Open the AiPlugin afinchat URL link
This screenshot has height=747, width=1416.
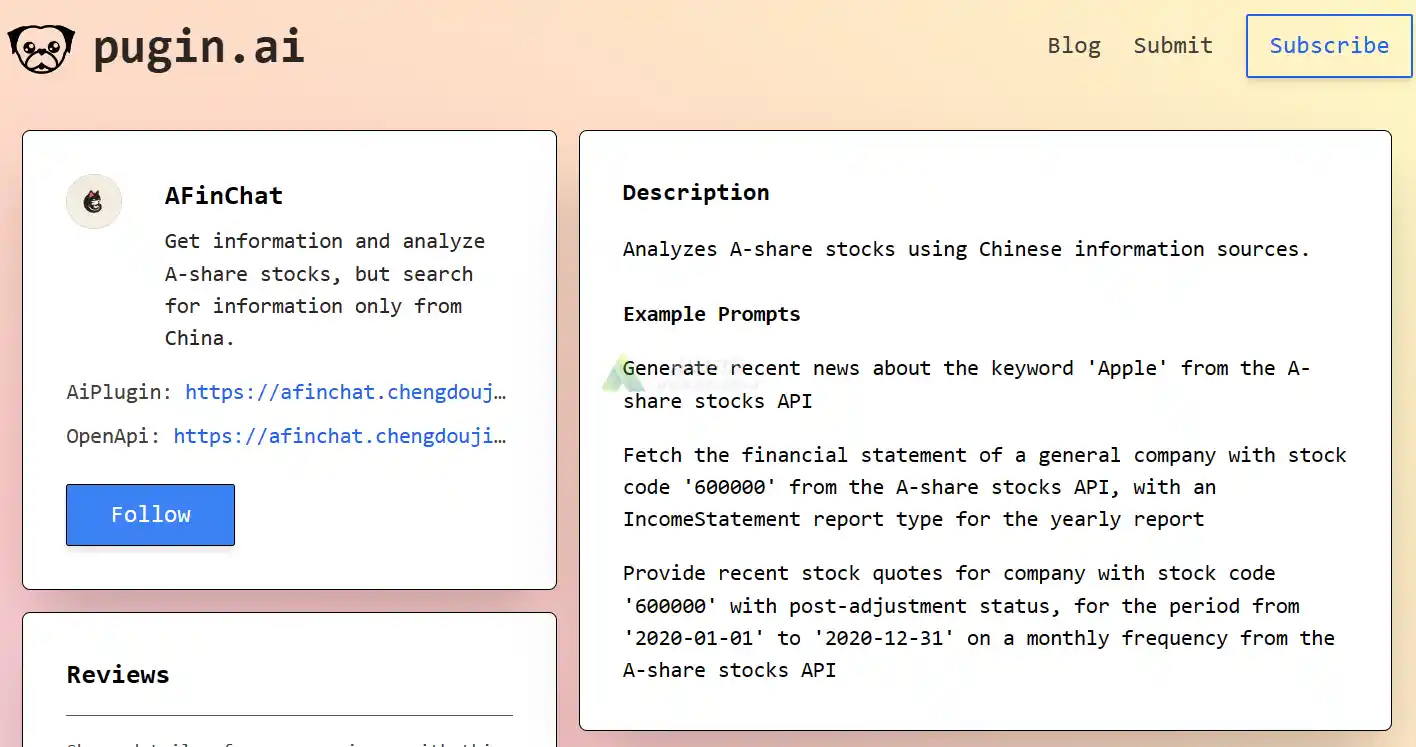point(346,392)
